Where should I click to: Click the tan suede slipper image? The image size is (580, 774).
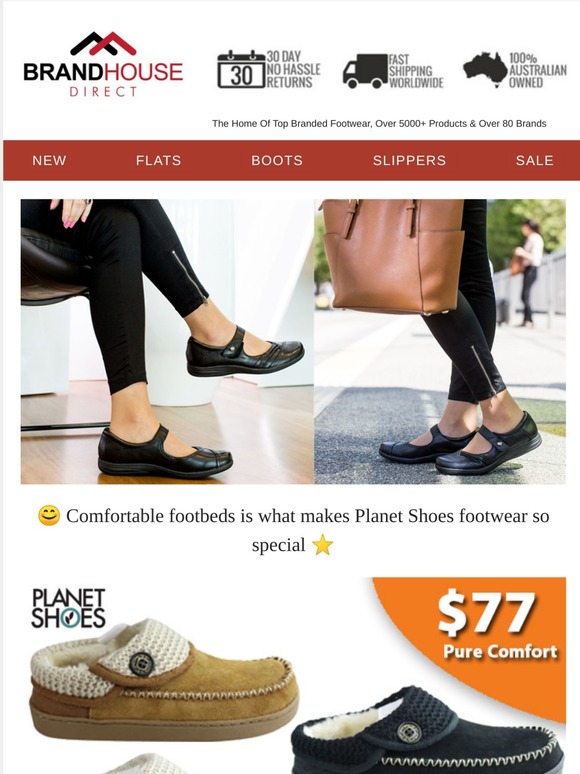click(x=163, y=680)
